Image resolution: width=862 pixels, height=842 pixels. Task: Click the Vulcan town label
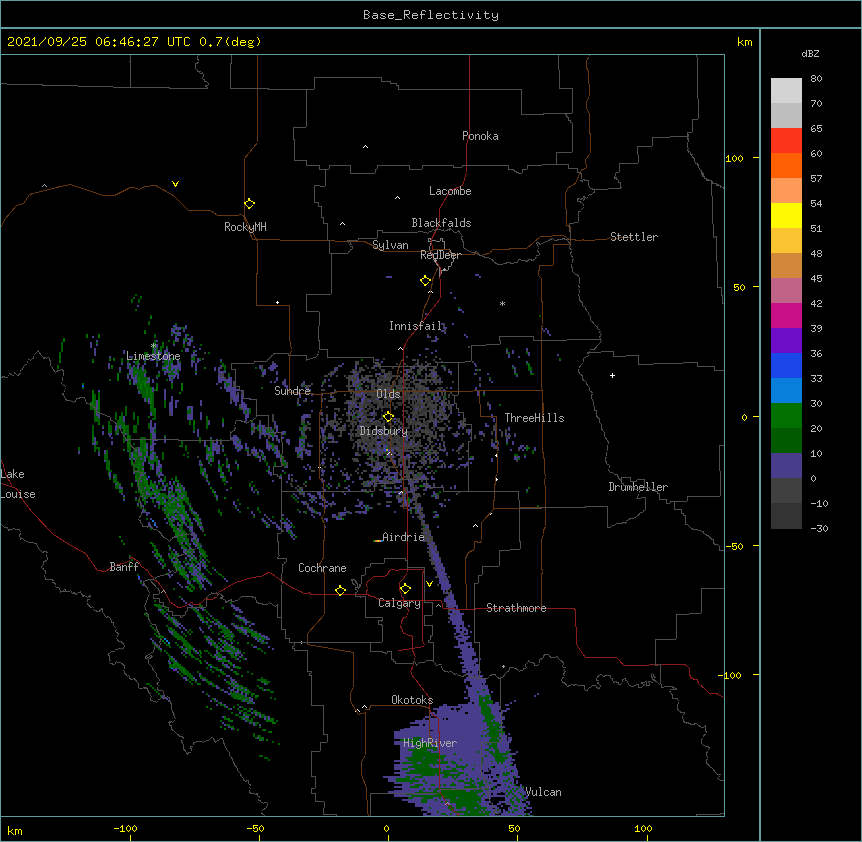543,792
